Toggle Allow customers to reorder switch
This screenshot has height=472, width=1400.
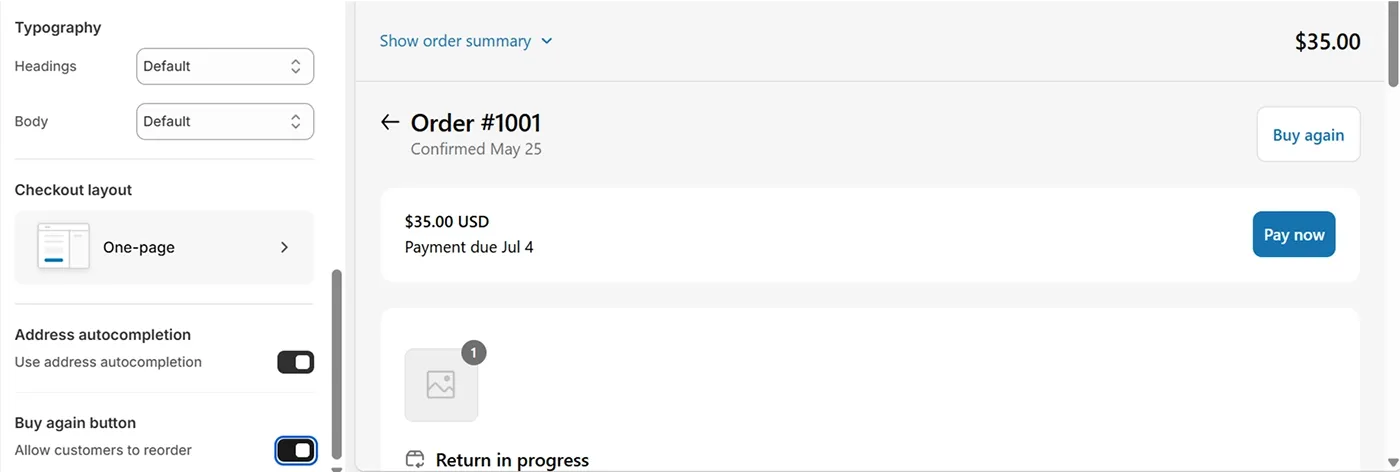click(296, 450)
